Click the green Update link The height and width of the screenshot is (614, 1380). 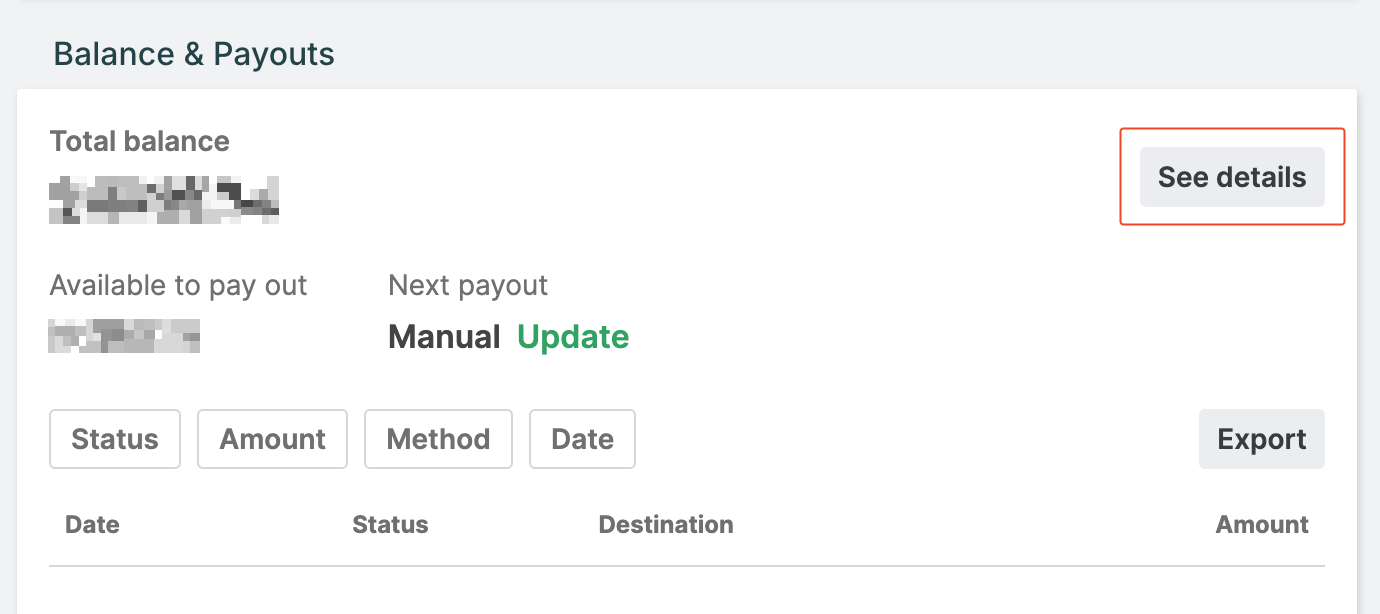tap(573, 337)
